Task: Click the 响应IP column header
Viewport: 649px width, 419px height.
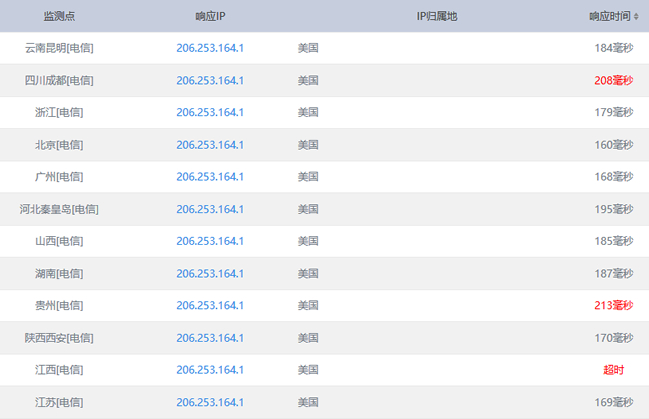Action: 210,17
